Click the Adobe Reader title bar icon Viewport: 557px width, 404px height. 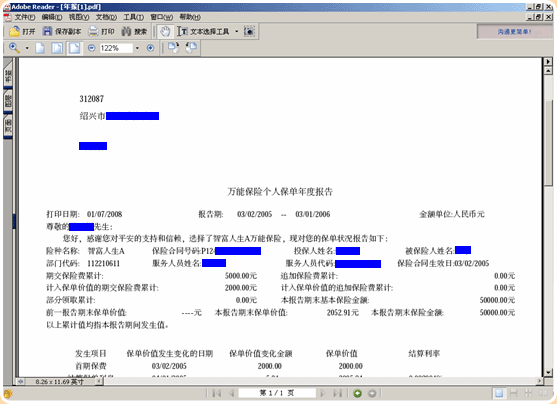tap(7, 7)
